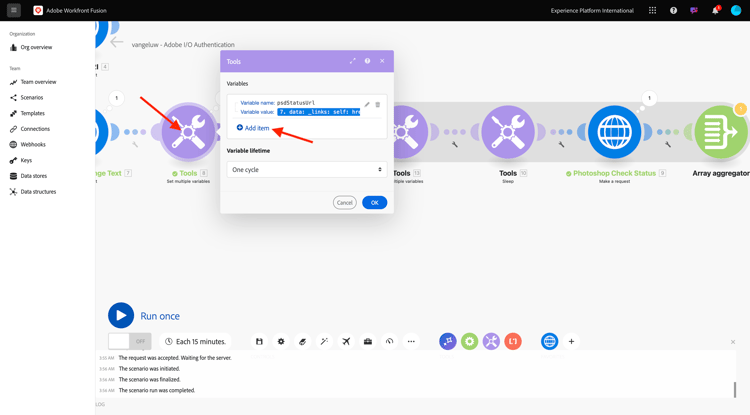Click the Array aggregator green module
The image size is (750, 415).
(721, 132)
